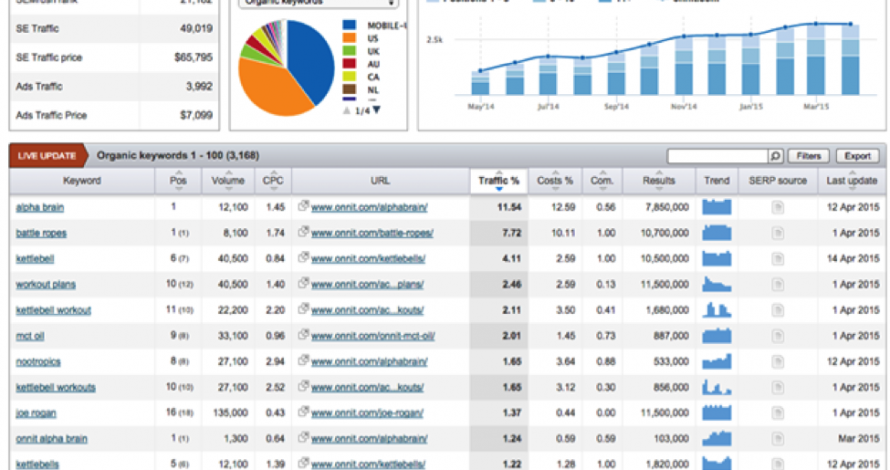
Task: Open trend chart for workout plans keyword
Action: click(x=716, y=284)
